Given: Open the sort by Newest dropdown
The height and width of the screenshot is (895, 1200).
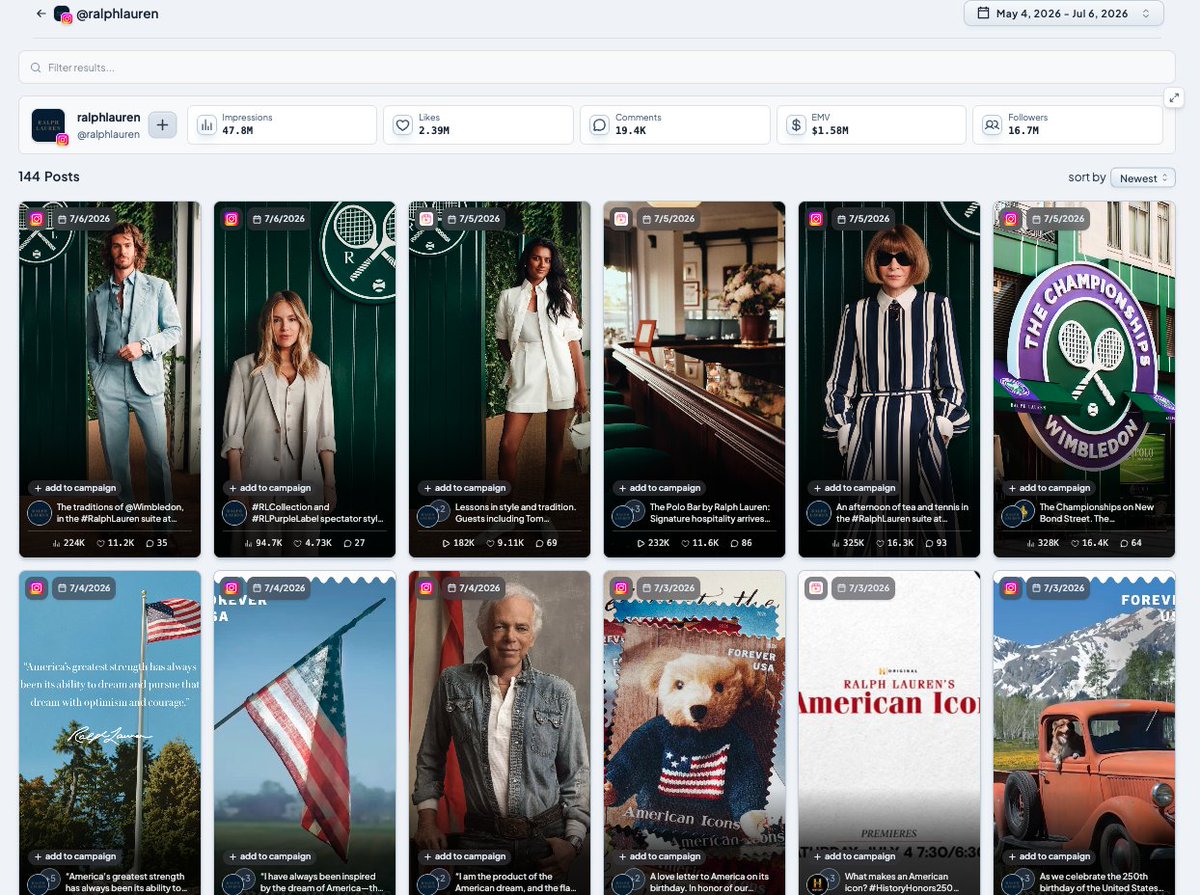Looking at the screenshot, I should (1143, 178).
